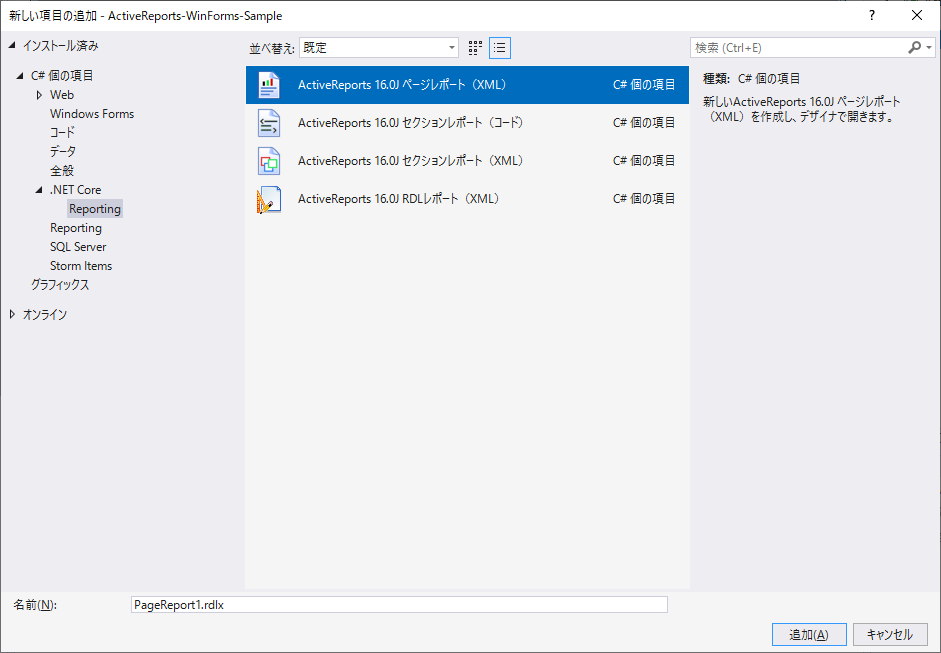The height and width of the screenshot is (653, 941).
Task: Select Reporting under .NET Core
Action: 95,209
